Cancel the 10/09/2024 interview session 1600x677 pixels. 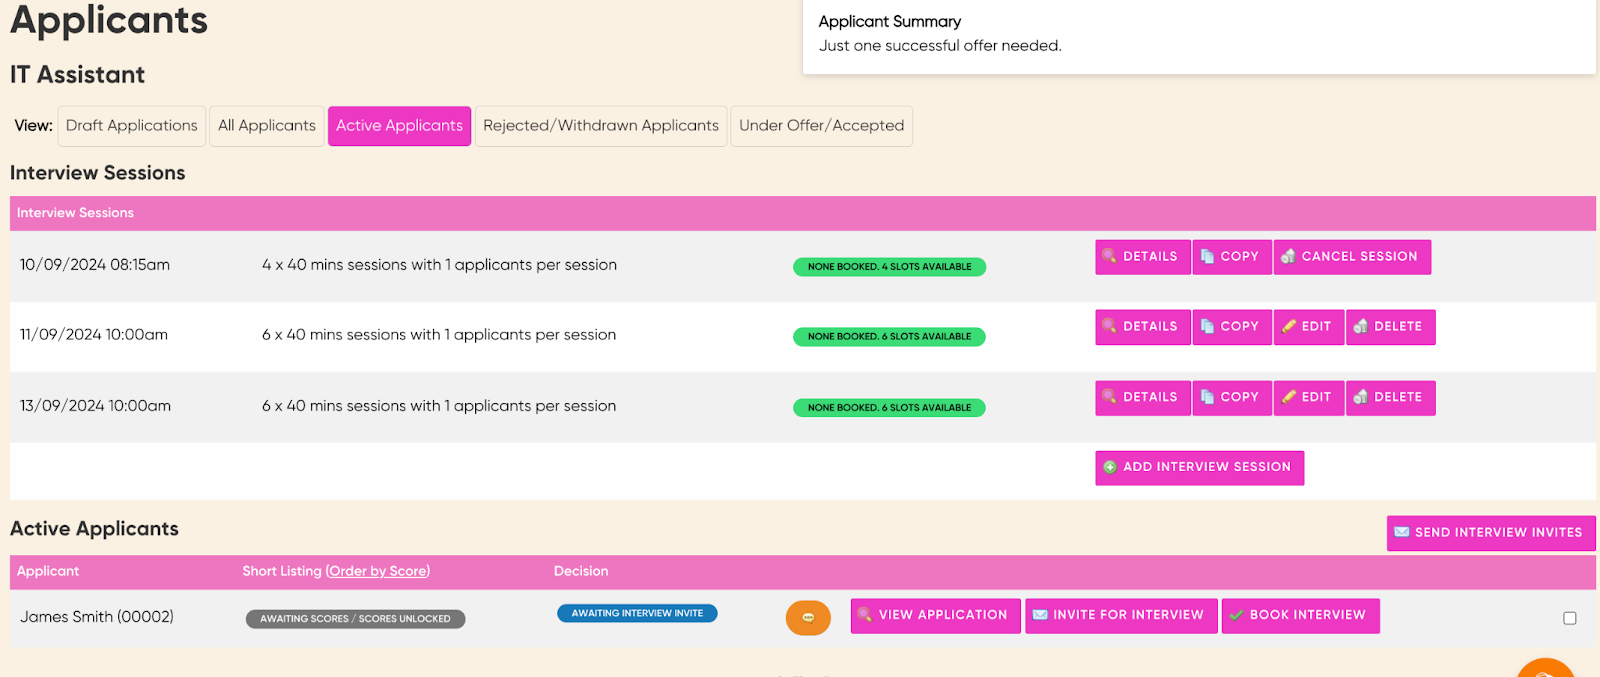[x=1351, y=257]
